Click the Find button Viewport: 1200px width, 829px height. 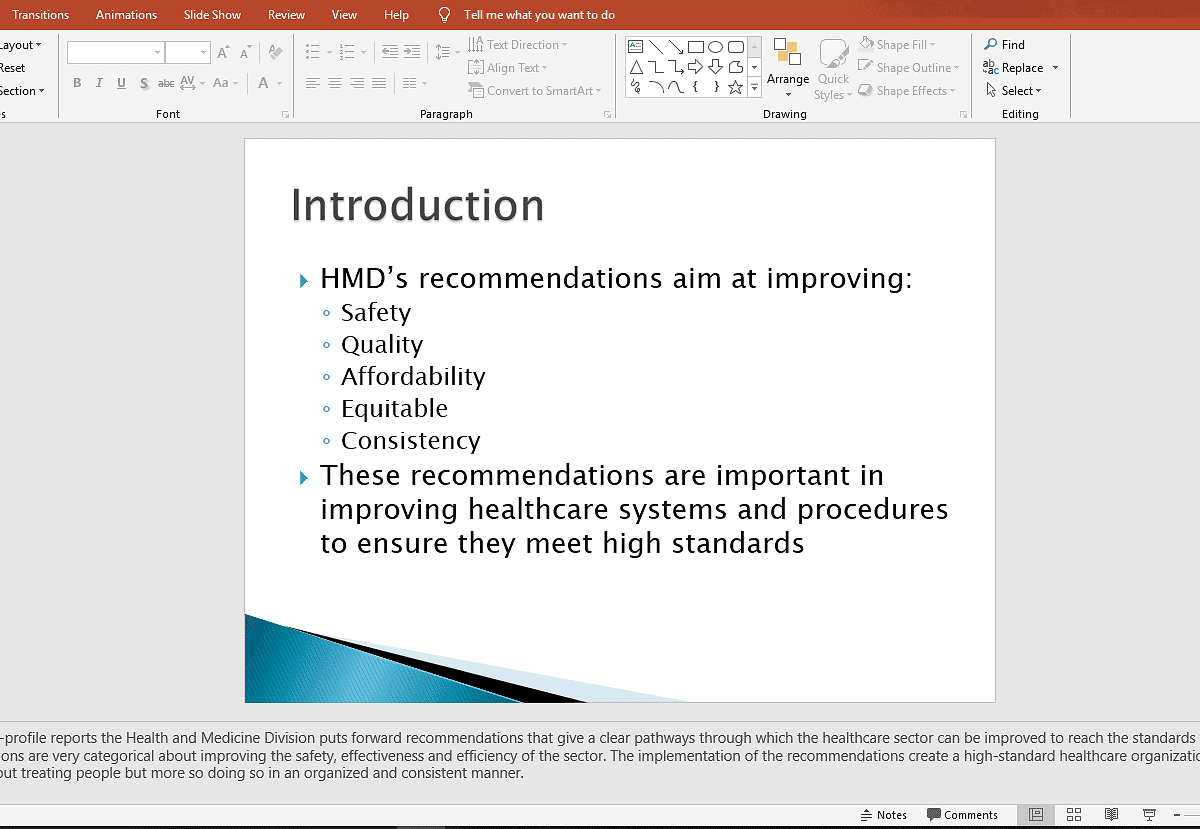pyautogui.click(x=1005, y=45)
